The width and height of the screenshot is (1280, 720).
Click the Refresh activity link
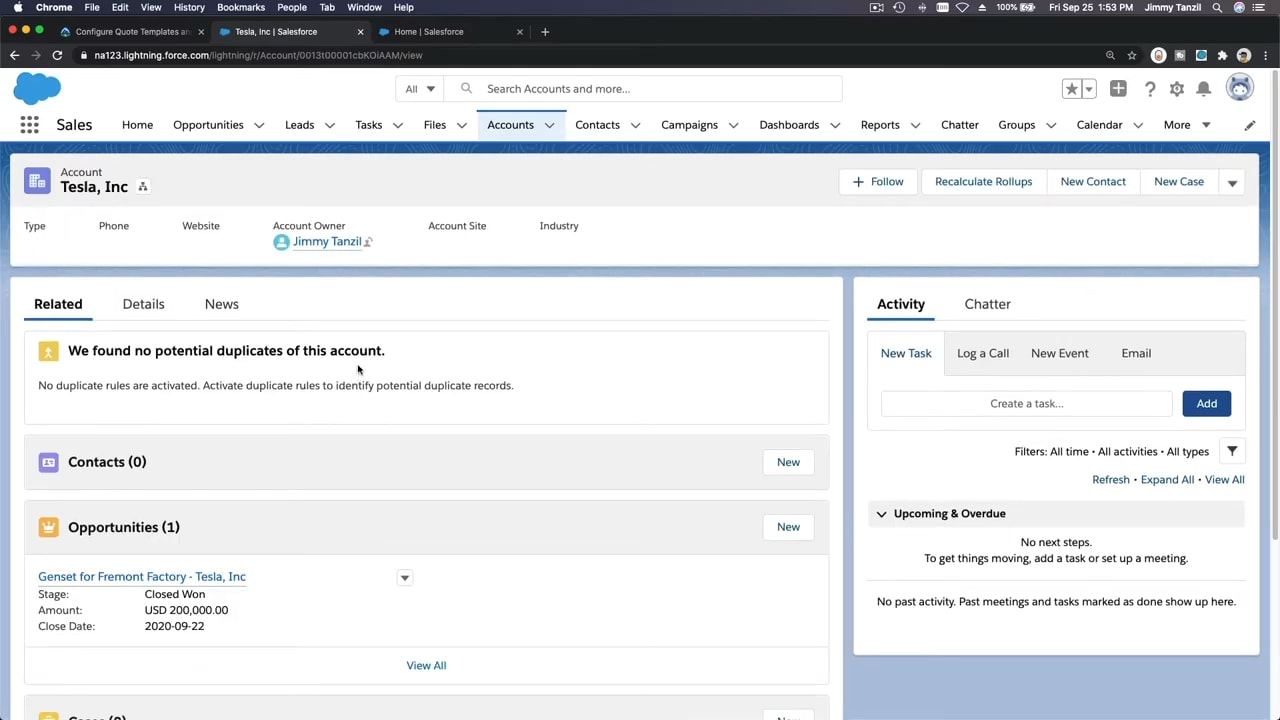point(1110,480)
